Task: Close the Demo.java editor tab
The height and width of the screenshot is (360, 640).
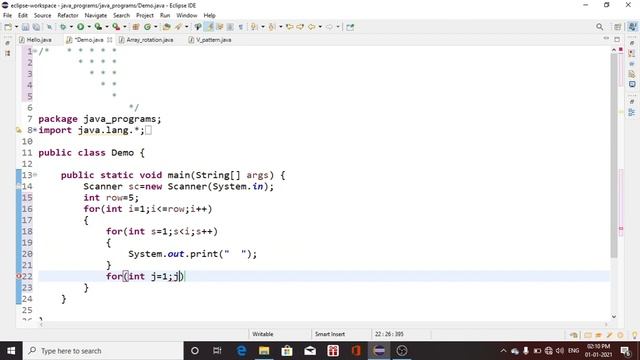Action: click(x=109, y=40)
